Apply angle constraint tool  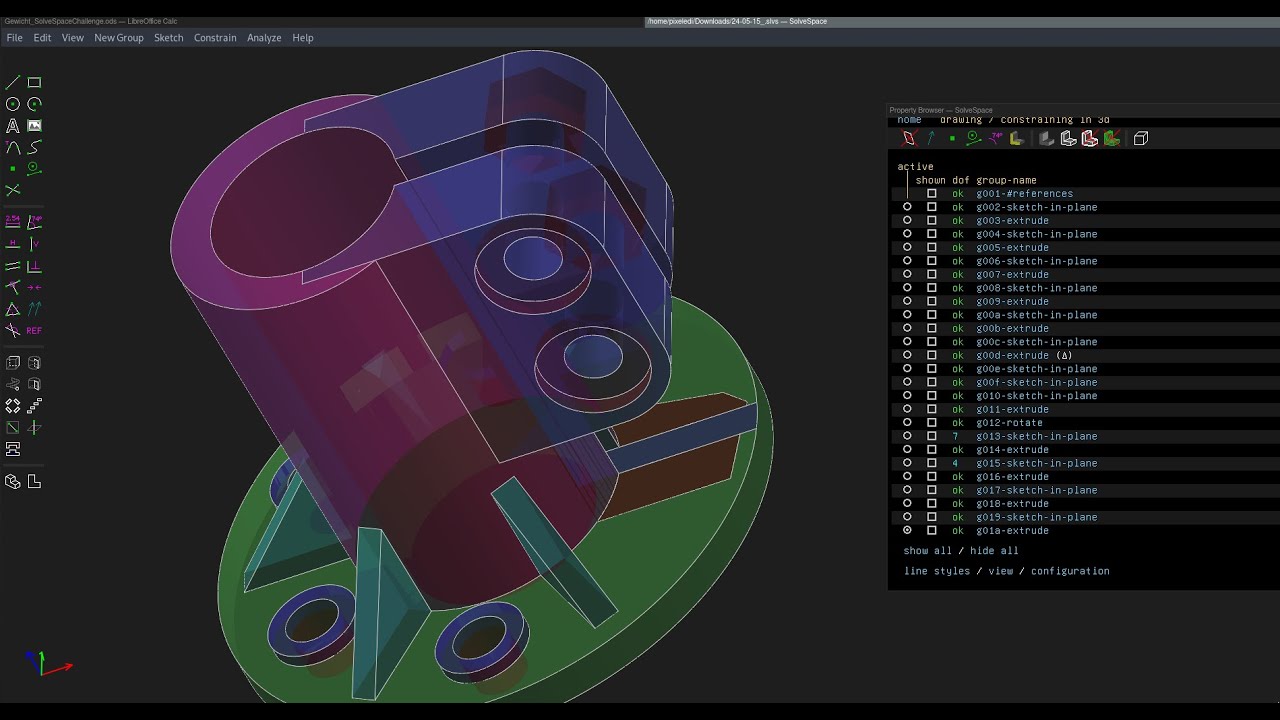click(34, 221)
